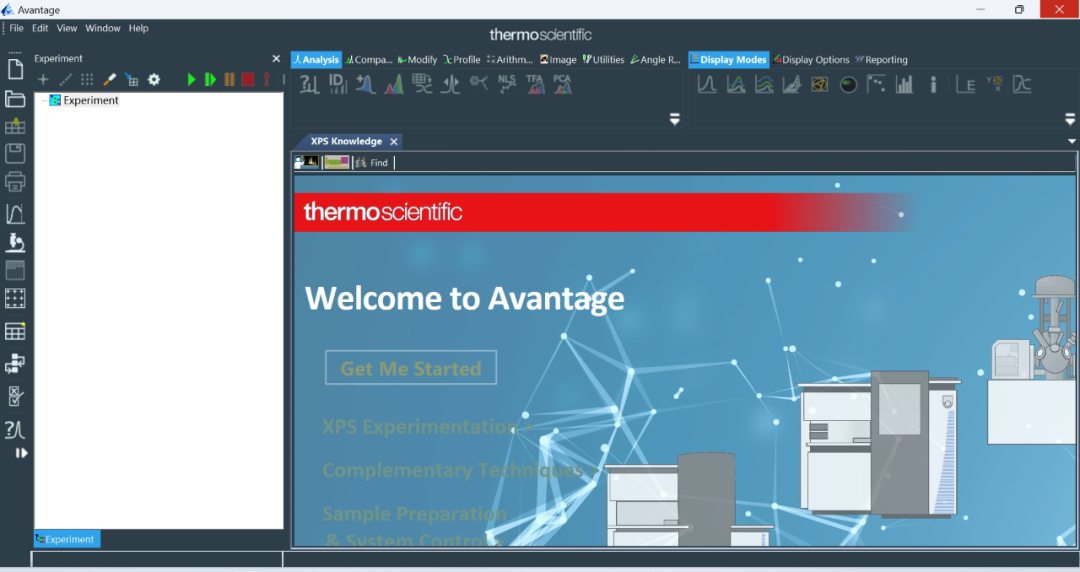Click the green step-play button
This screenshot has width=1080, height=572.
(x=210, y=79)
